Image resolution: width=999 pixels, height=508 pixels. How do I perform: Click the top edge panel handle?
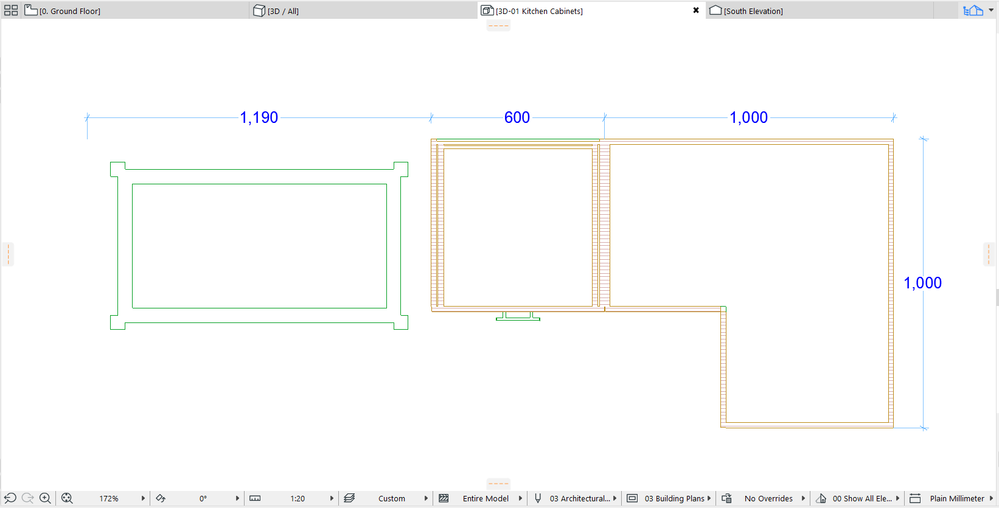(498, 25)
